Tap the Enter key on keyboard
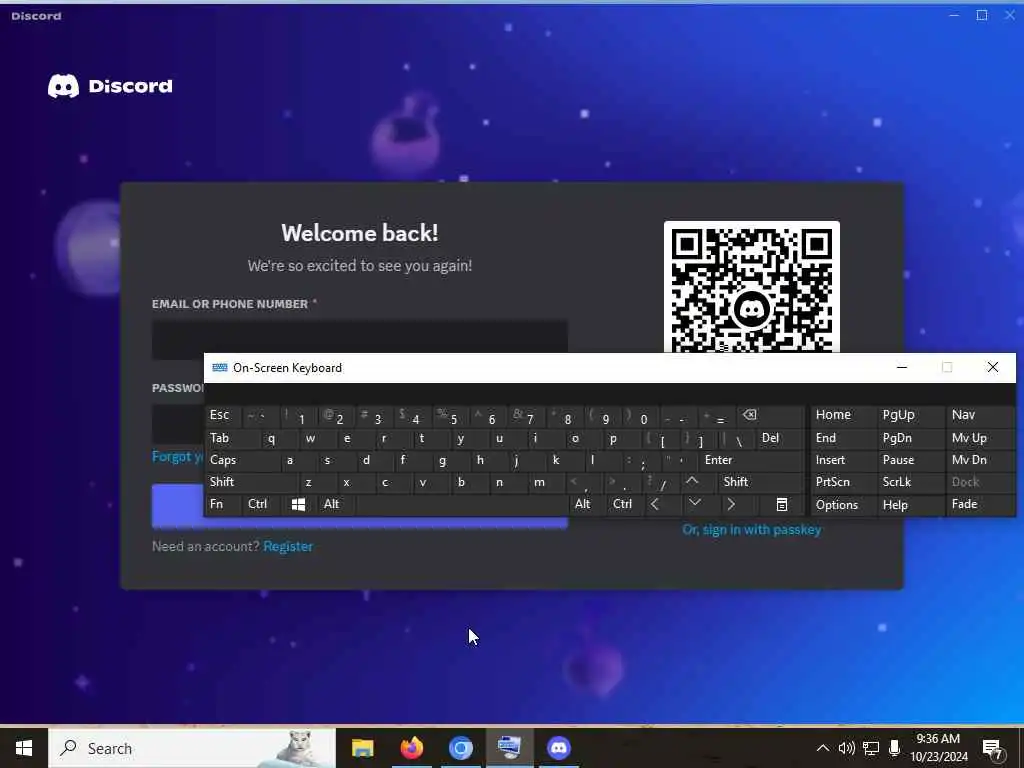1024x768 pixels. pyautogui.click(x=751, y=460)
